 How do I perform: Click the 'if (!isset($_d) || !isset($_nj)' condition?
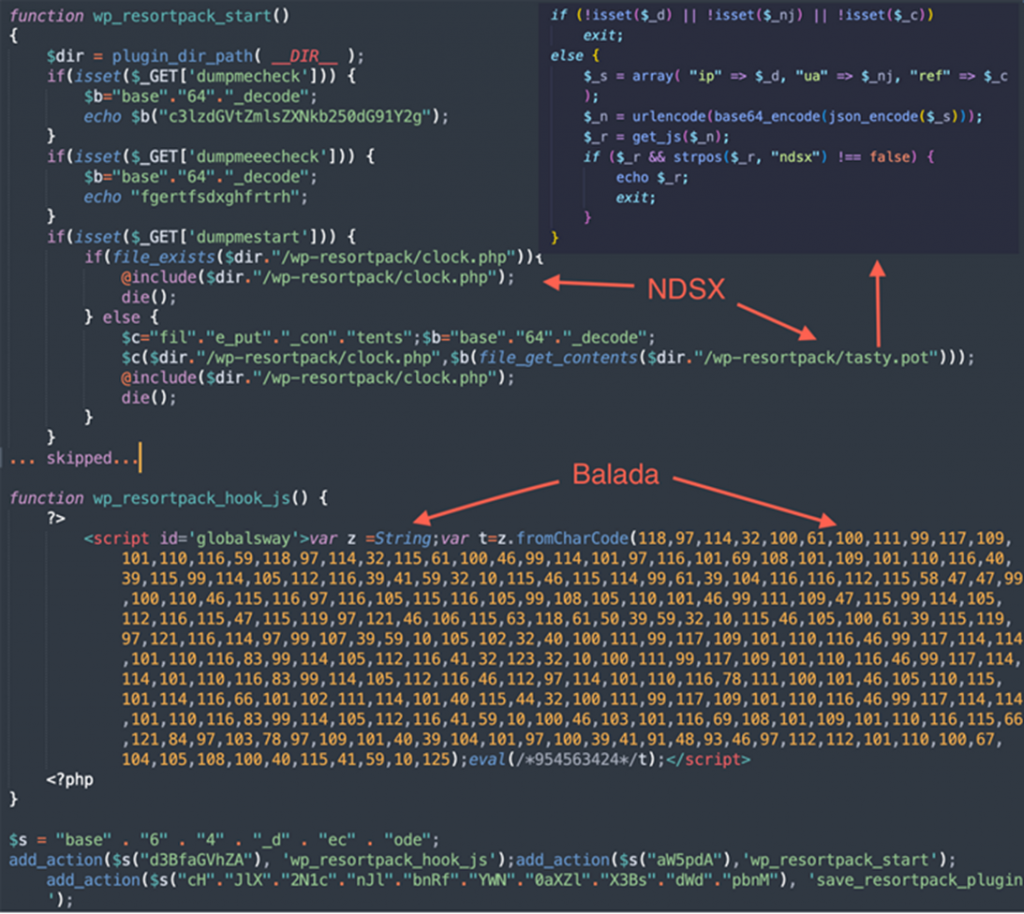pos(742,14)
